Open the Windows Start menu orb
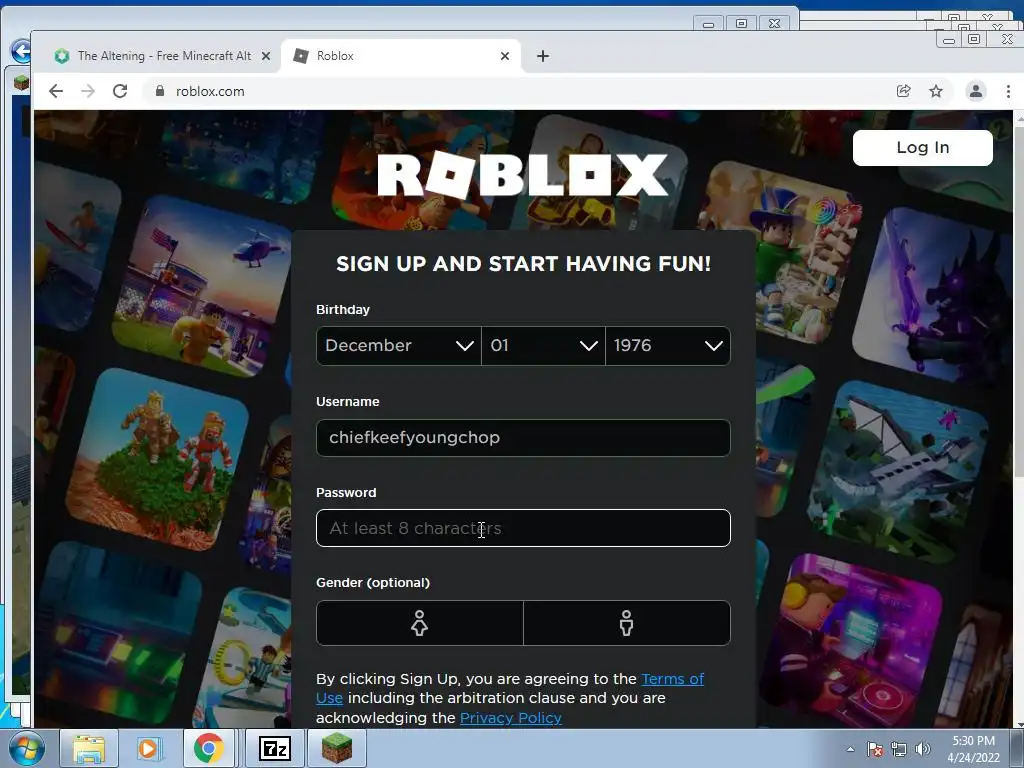Screen dimensions: 1024x768 coord(25,748)
